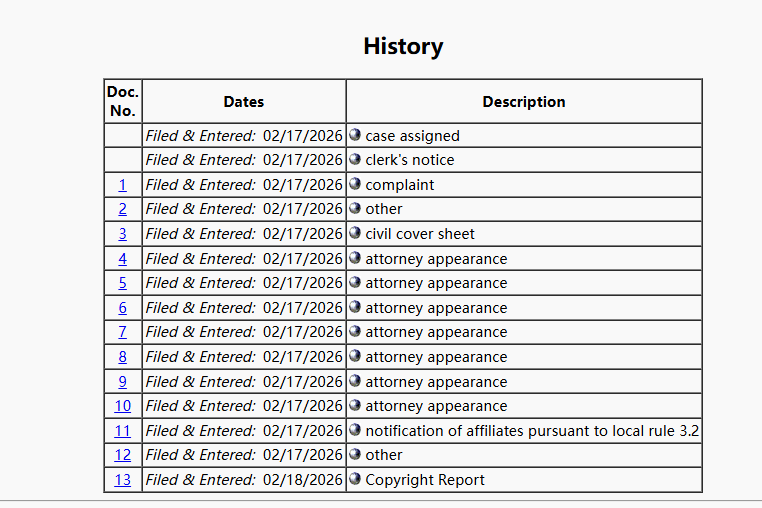Open document number 11 link
Image resolution: width=762 pixels, height=508 pixels.
(x=123, y=431)
